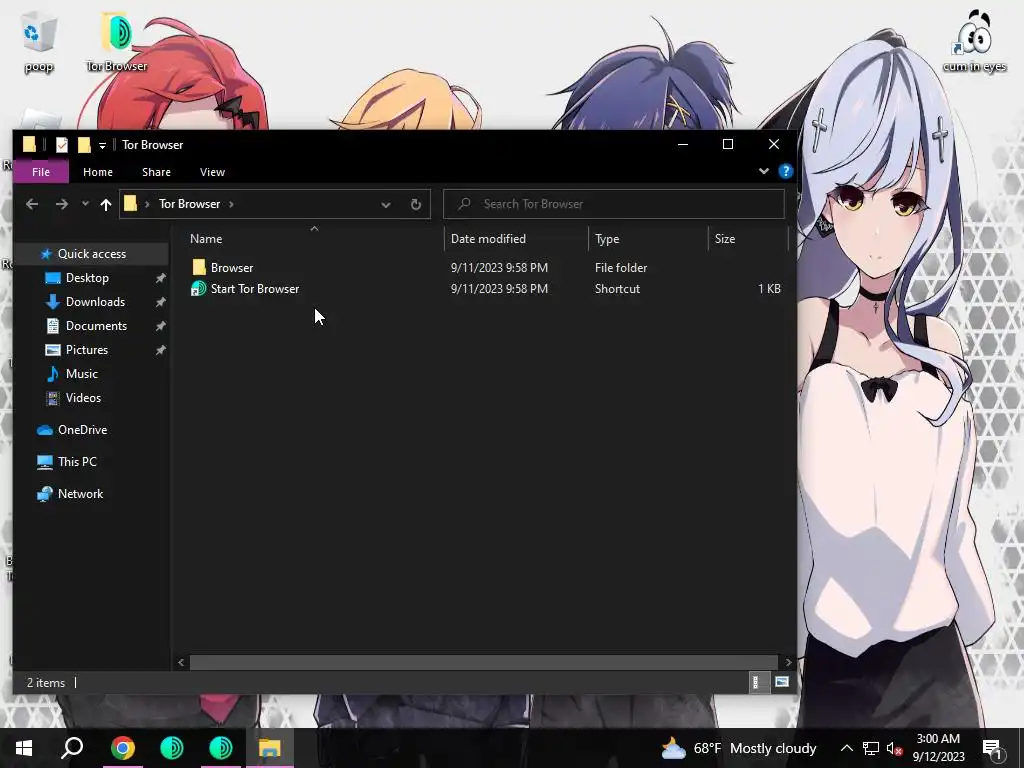Click the network tray icon
1024x768 pixels.
(871, 748)
